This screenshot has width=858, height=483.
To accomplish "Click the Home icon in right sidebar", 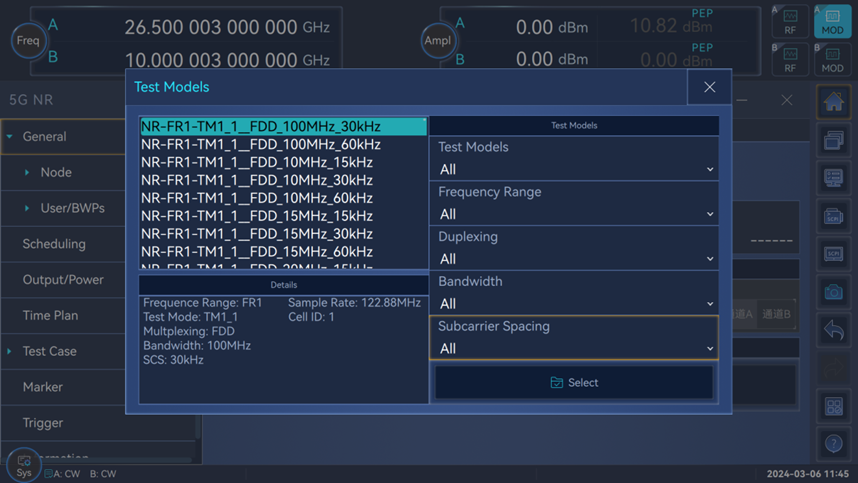I will click(x=833, y=101).
